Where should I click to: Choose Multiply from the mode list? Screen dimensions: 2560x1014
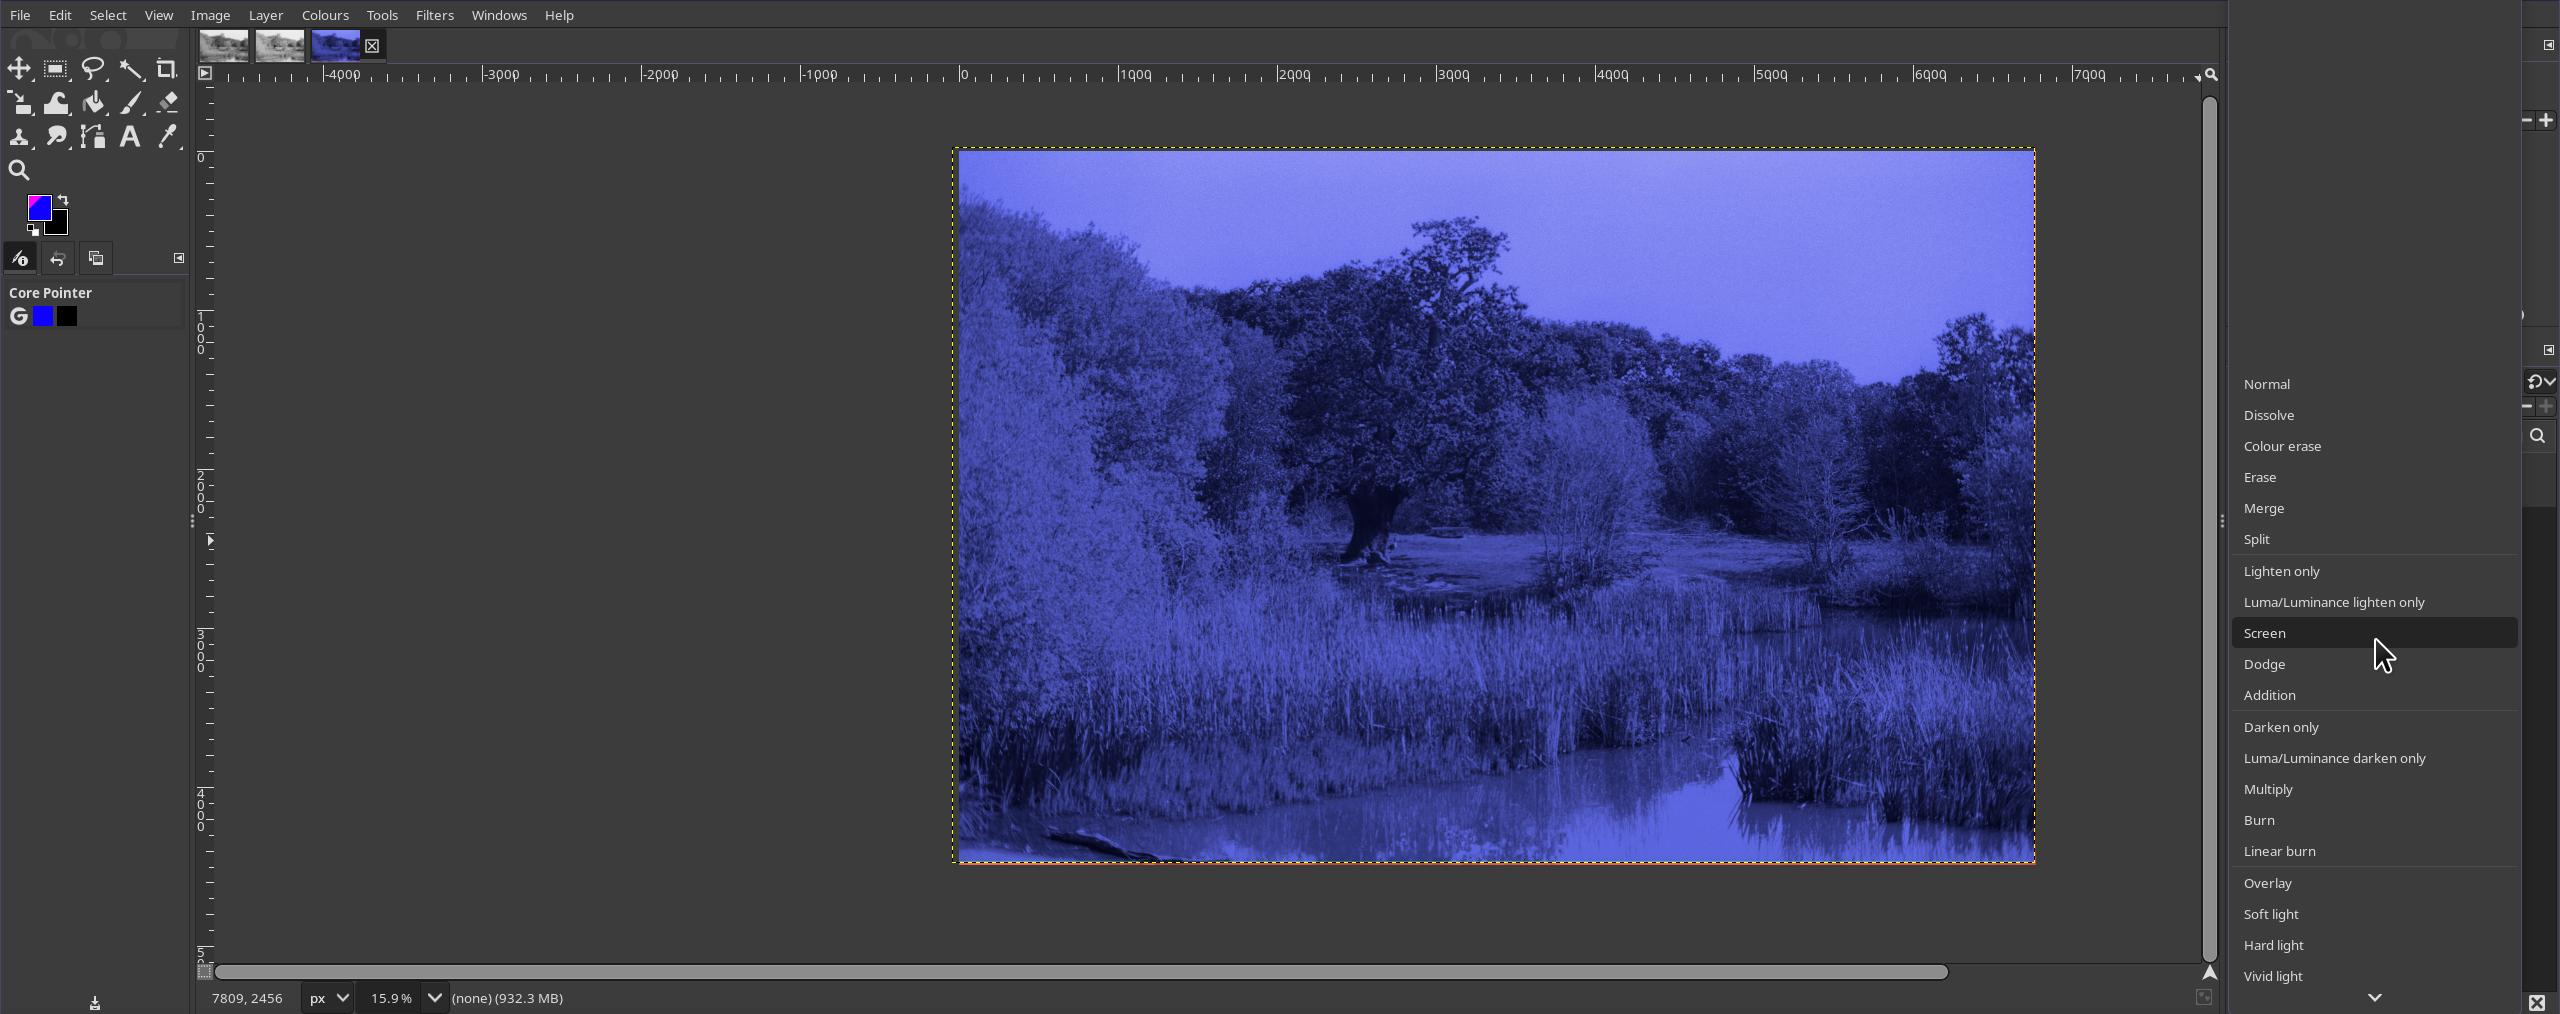[2268, 789]
